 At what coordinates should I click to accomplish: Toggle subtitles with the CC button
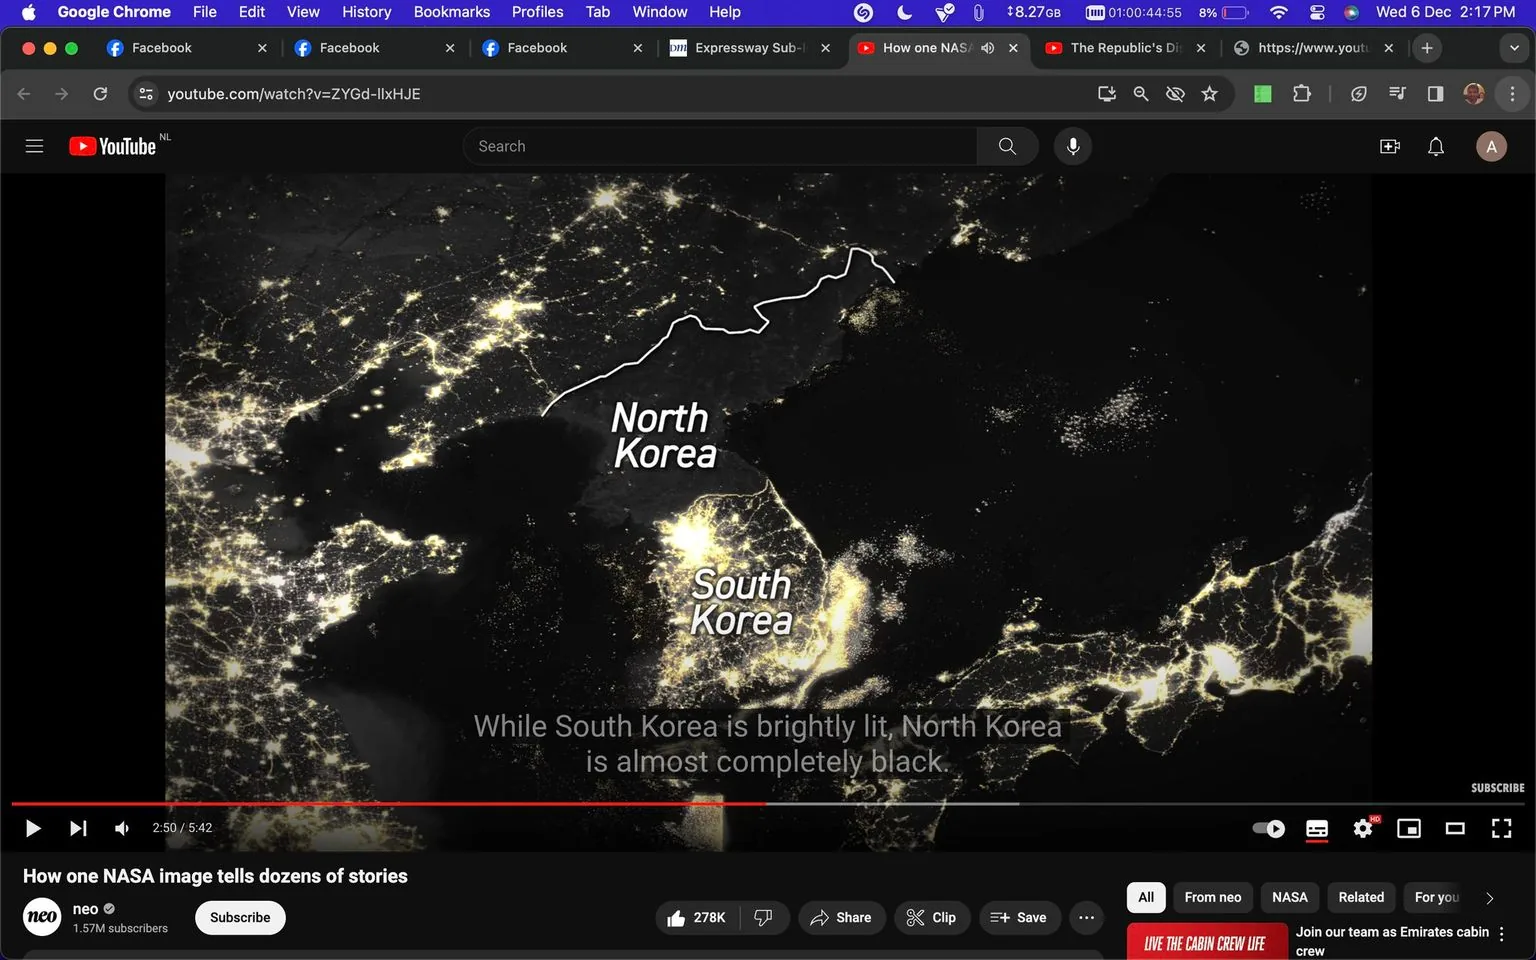[x=1316, y=828]
